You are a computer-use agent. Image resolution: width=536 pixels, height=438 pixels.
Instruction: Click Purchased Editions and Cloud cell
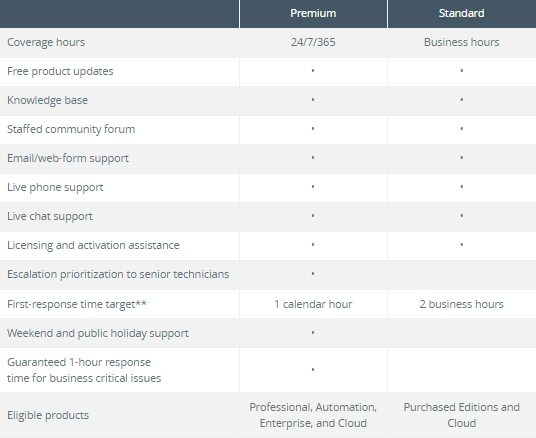coord(461,415)
